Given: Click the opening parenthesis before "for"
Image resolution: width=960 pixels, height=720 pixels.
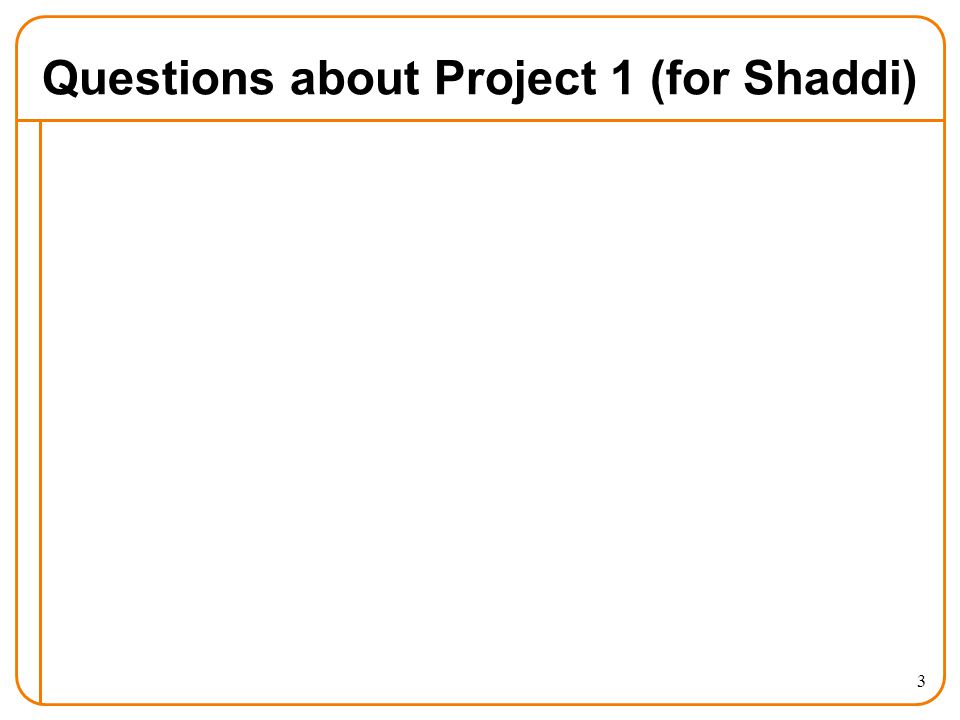Looking at the screenshot, I should pos(656,81).
